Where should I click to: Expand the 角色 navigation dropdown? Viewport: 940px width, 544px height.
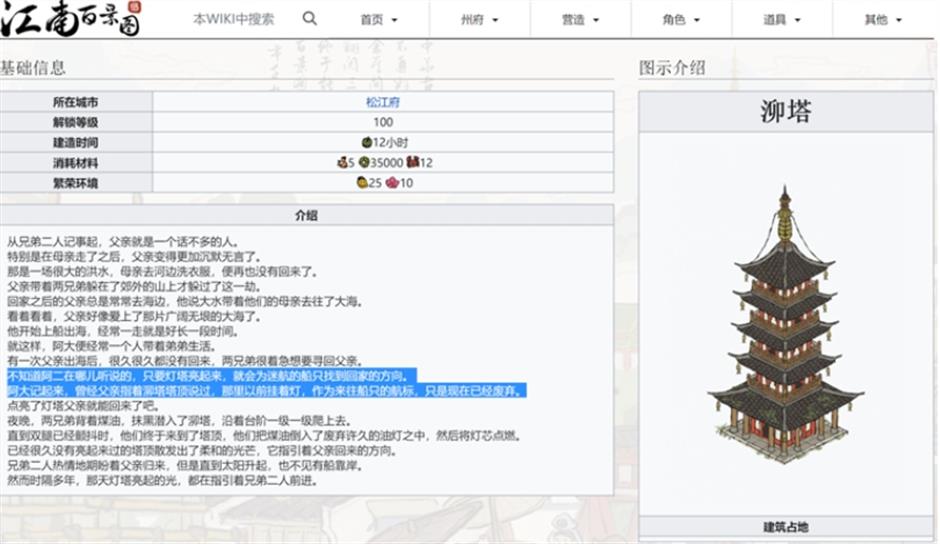pyautogui.click(x=681, y=20)
